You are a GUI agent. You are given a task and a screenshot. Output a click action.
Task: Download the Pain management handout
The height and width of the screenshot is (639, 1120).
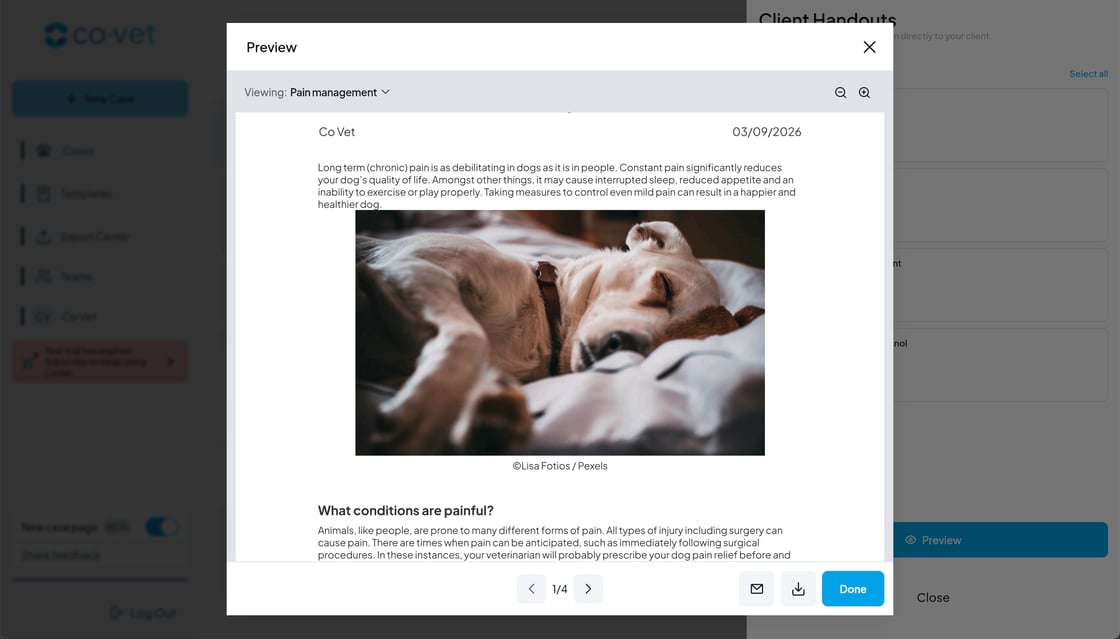pyautogui.click(x=798, y=589)
